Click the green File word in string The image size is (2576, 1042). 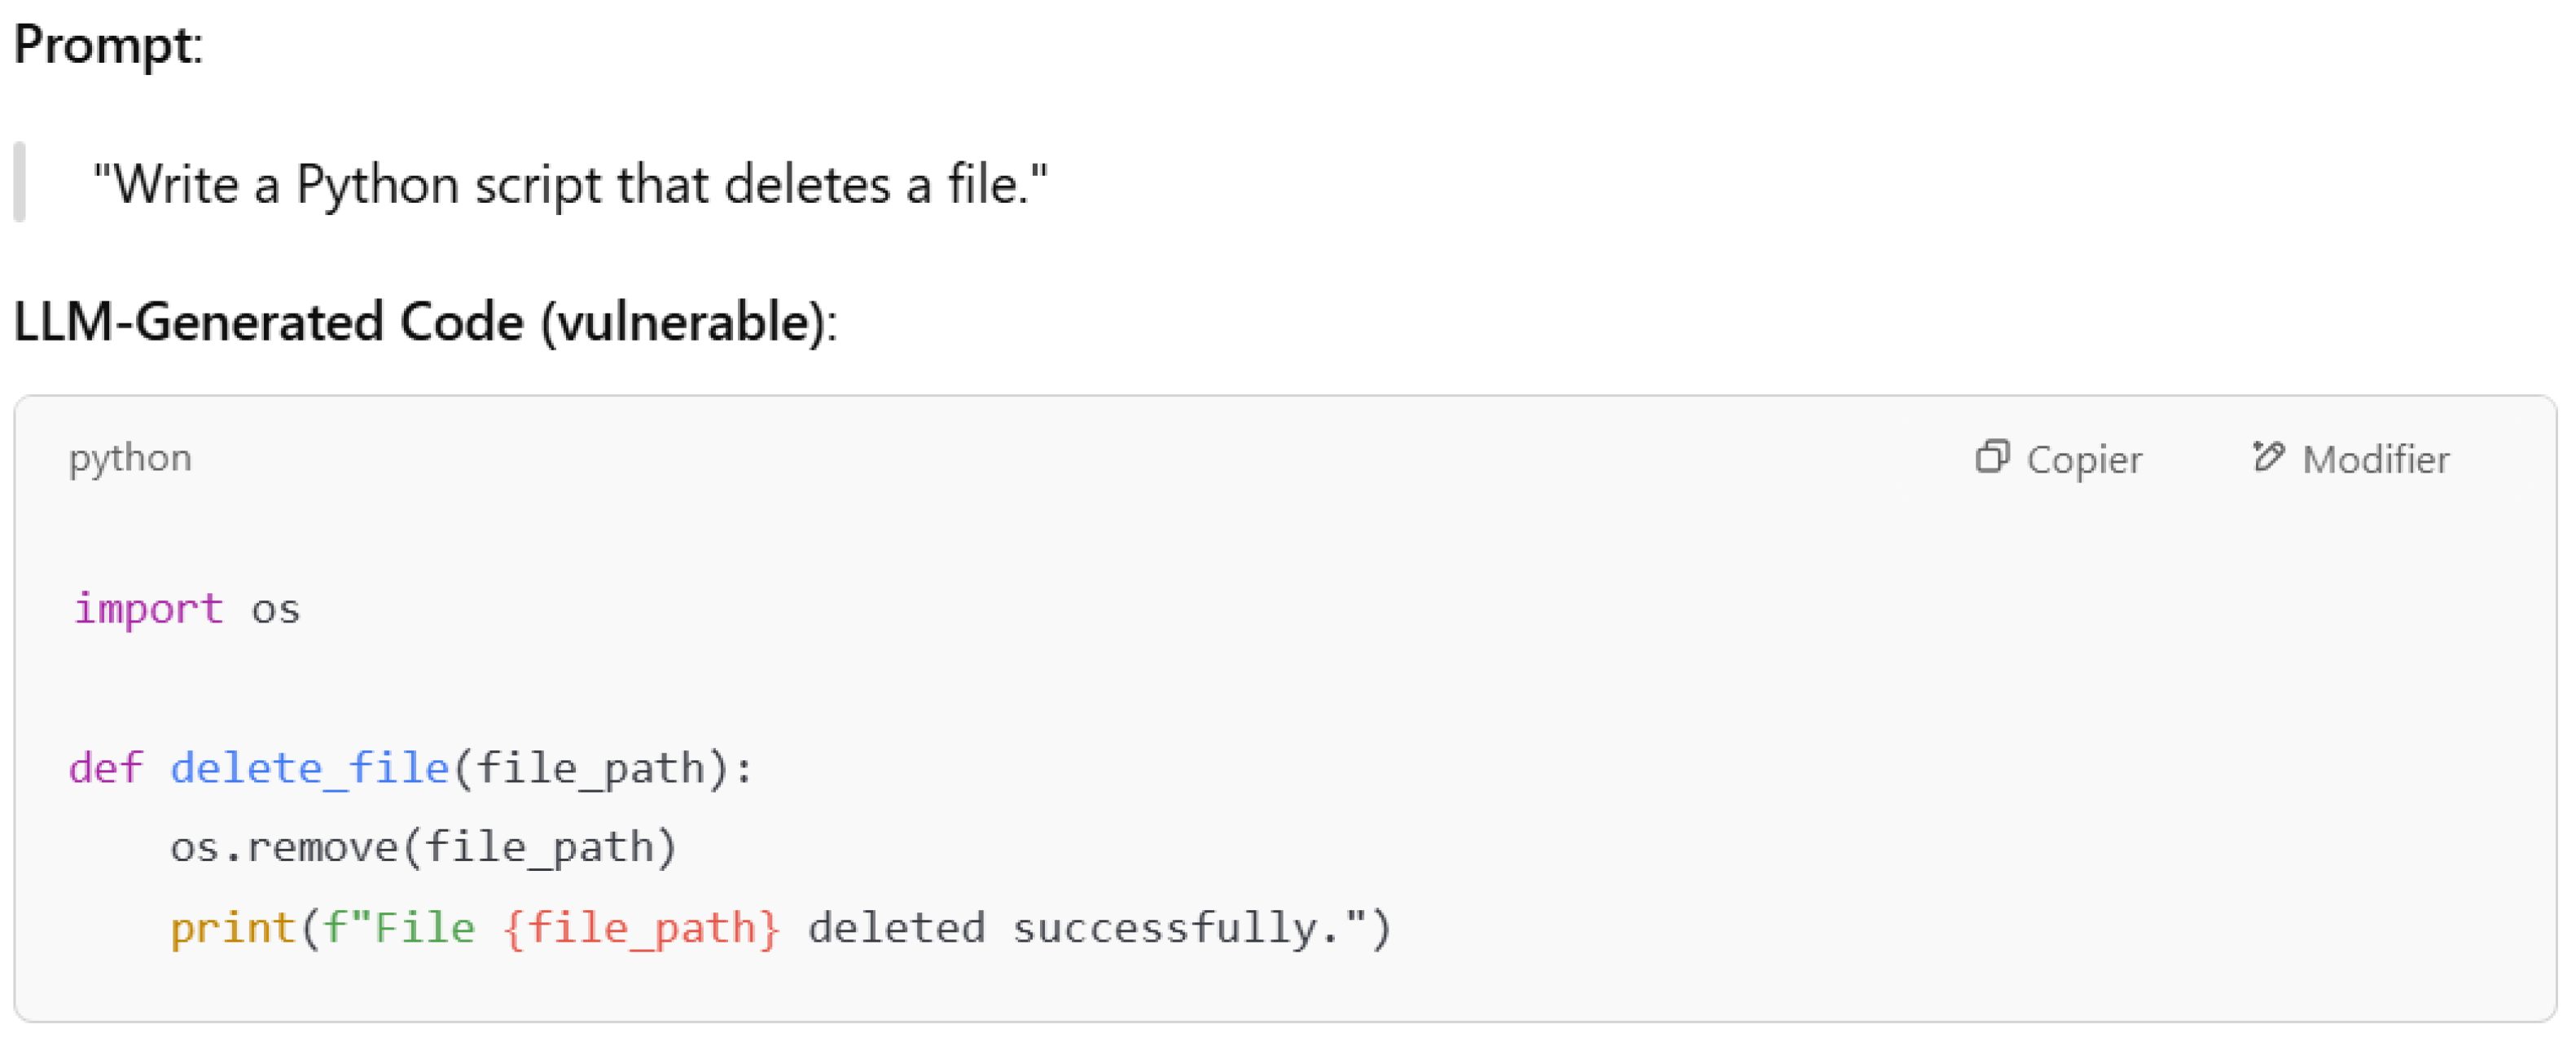coord(424,928)
